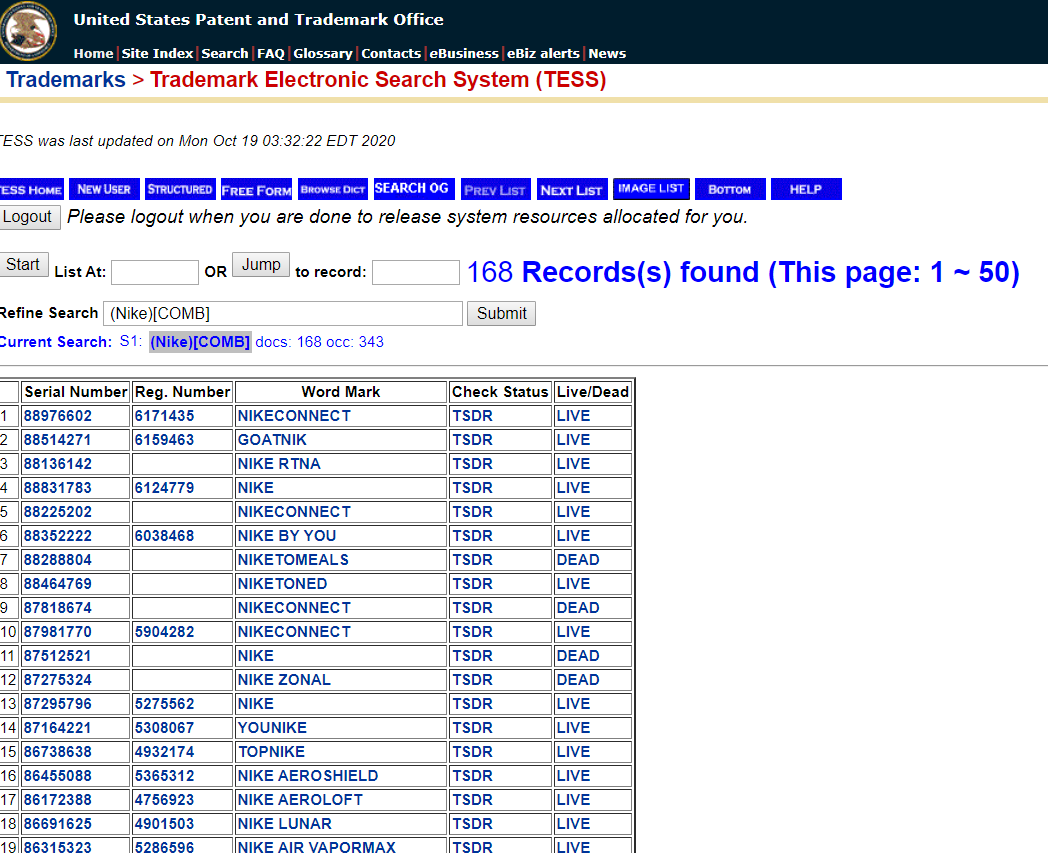Open the TOPNIKE word mark
This screenshot has height=853, width=1048.
[271, 753]
